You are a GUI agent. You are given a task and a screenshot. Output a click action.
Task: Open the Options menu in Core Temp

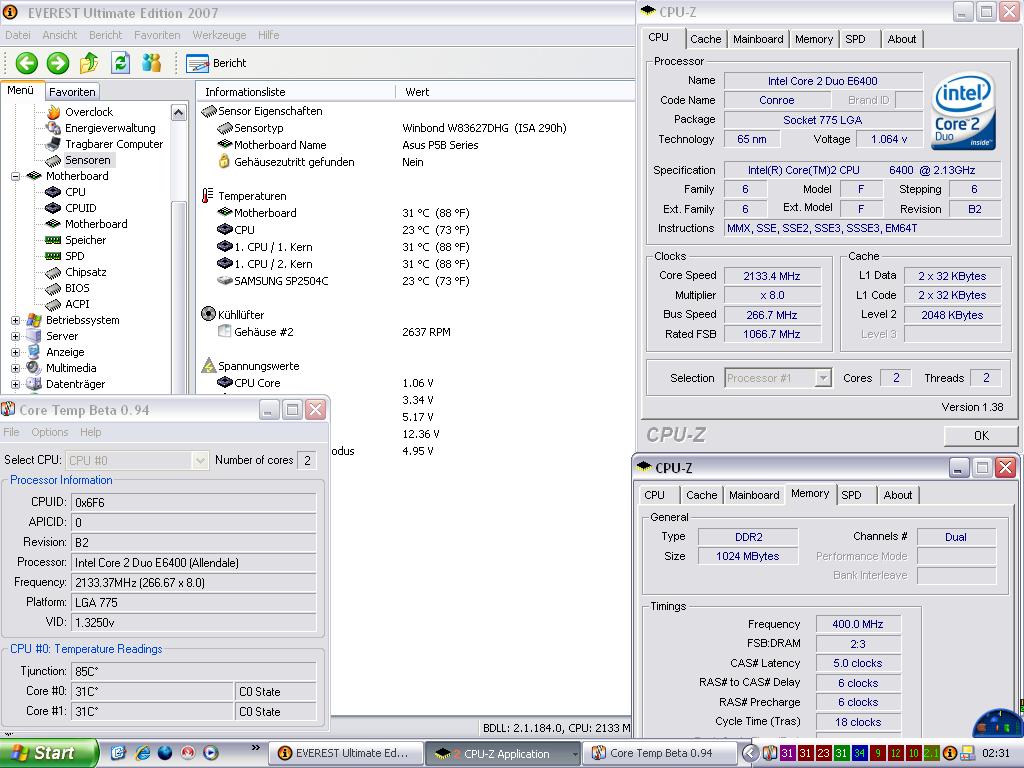click(50, 432)
